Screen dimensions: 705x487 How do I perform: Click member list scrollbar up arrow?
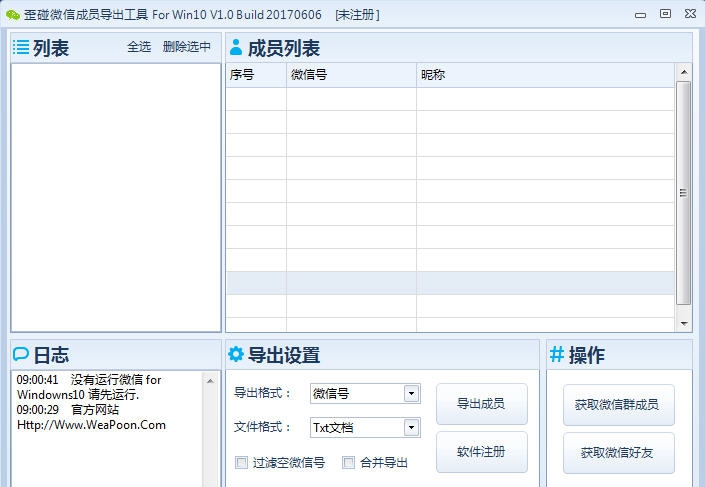tap(684, 72)
